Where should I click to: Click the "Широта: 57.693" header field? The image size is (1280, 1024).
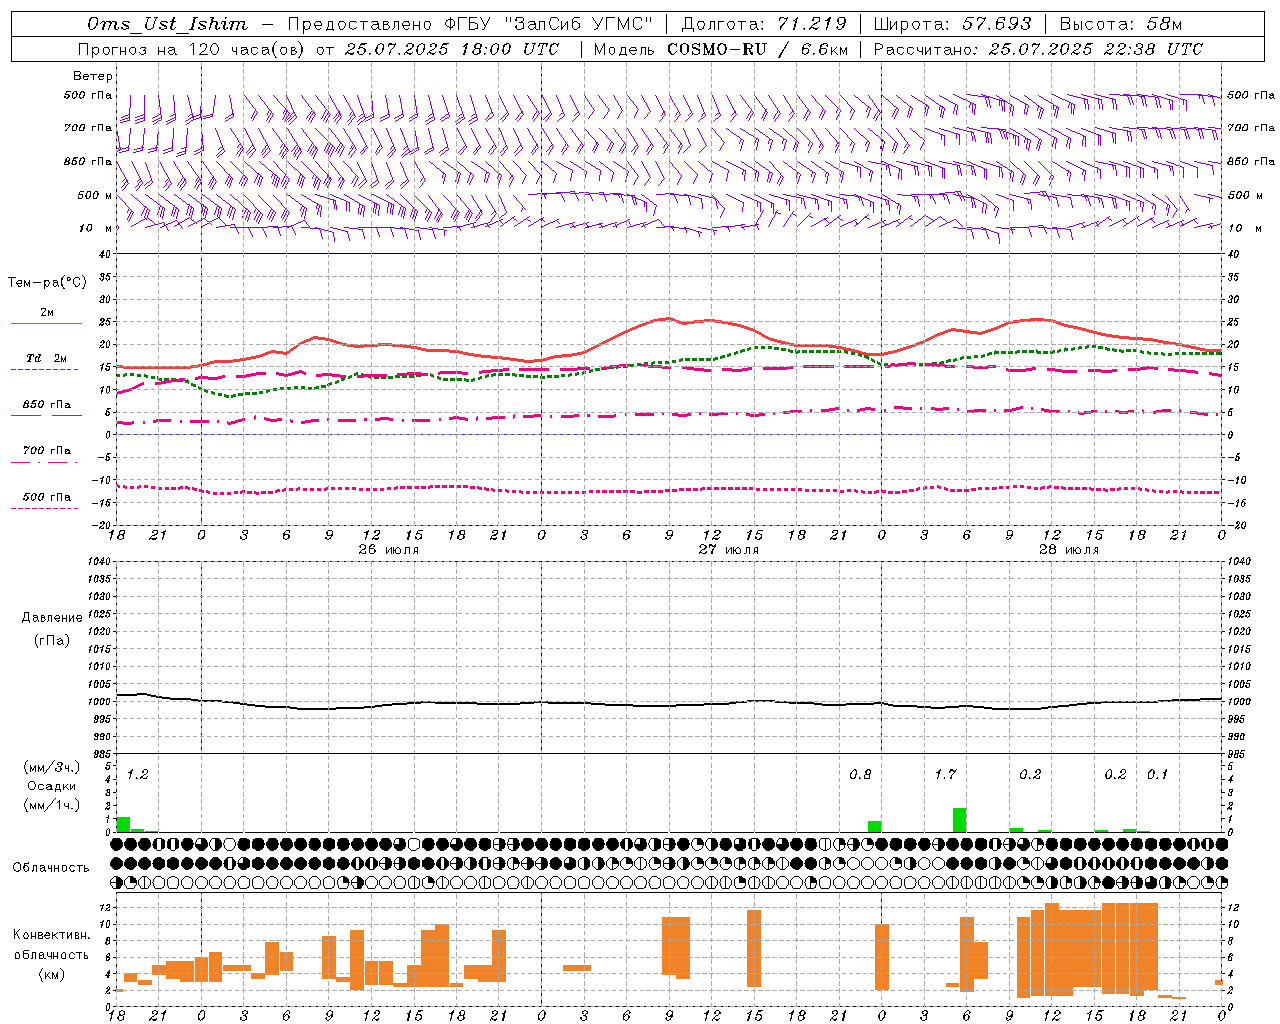click(x=953, y=24)
